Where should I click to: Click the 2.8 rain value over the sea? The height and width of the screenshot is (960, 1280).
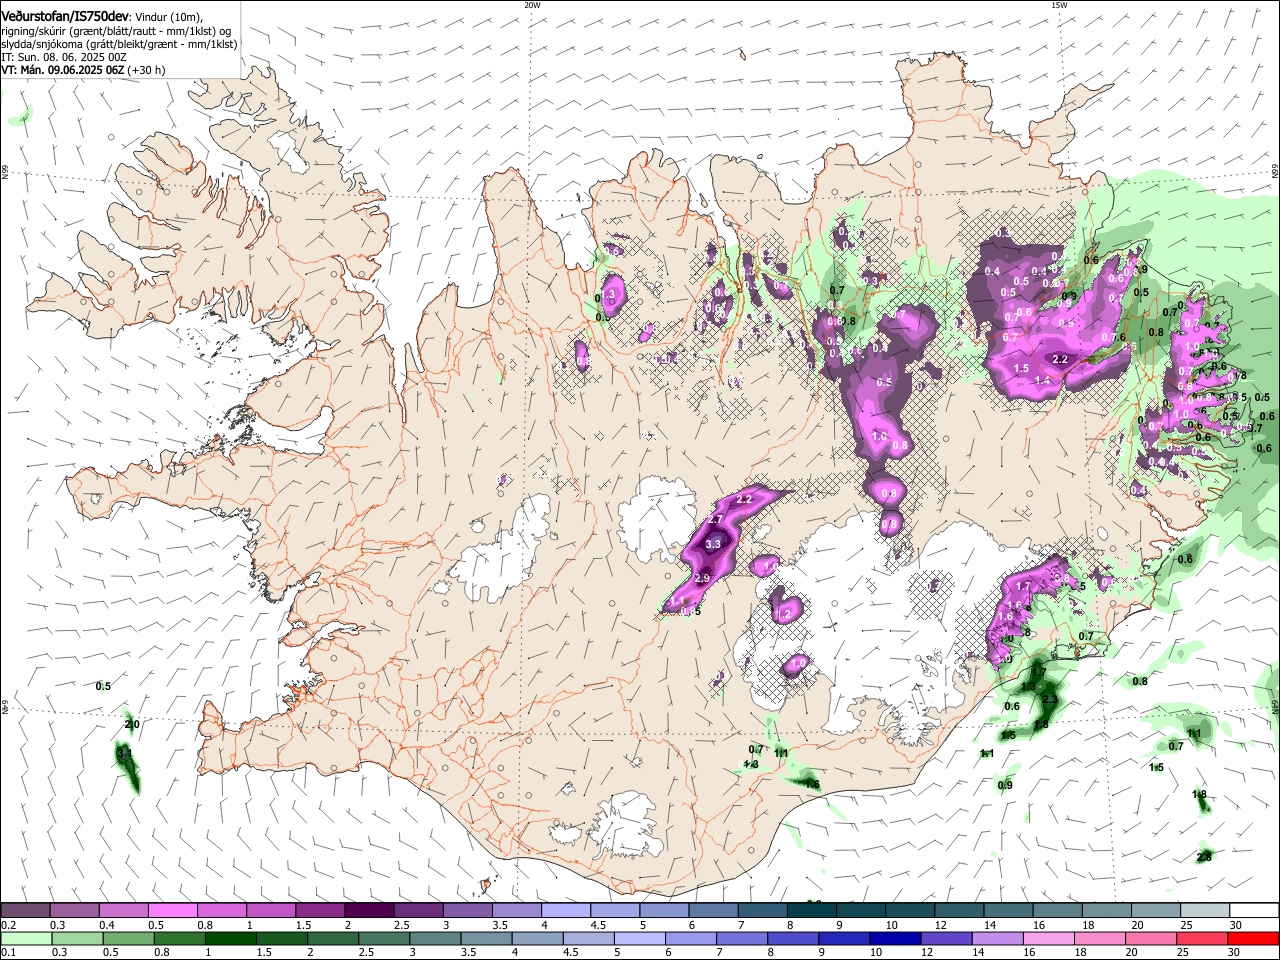coord(1204,856)
